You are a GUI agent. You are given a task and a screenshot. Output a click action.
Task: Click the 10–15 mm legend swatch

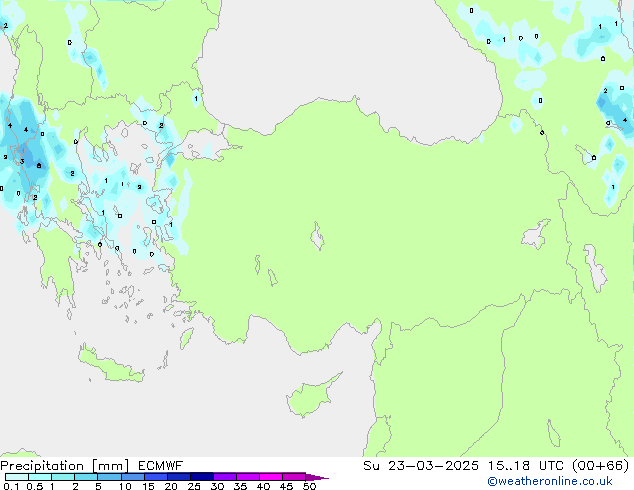pyautogui.click(x=133, y=477)
